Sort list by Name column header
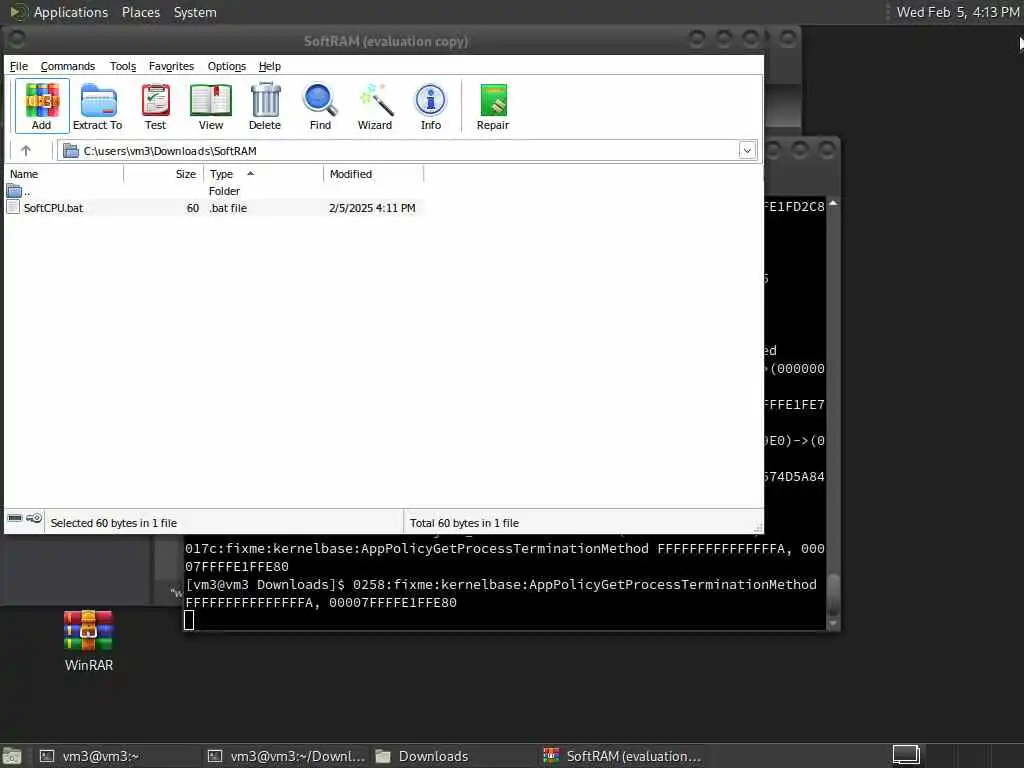 [64, 174]
